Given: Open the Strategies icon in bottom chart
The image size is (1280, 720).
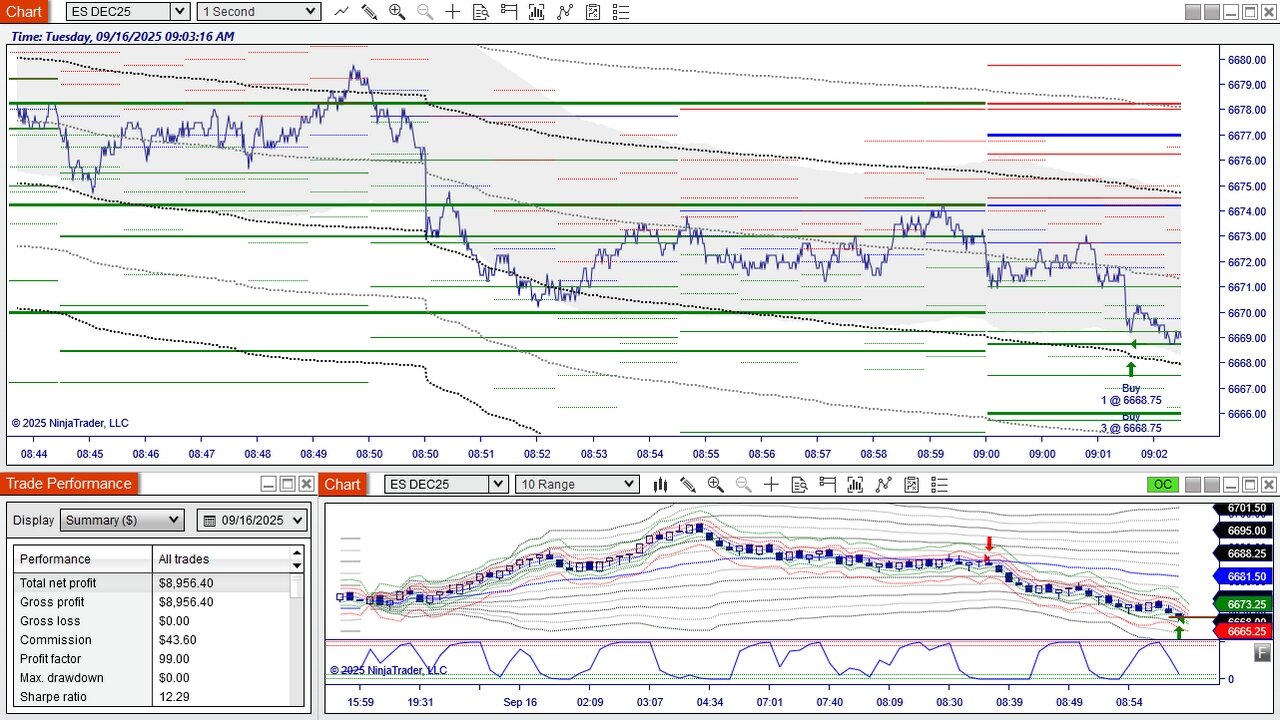Looking at the screenshot, I should [x=911, y=485].
